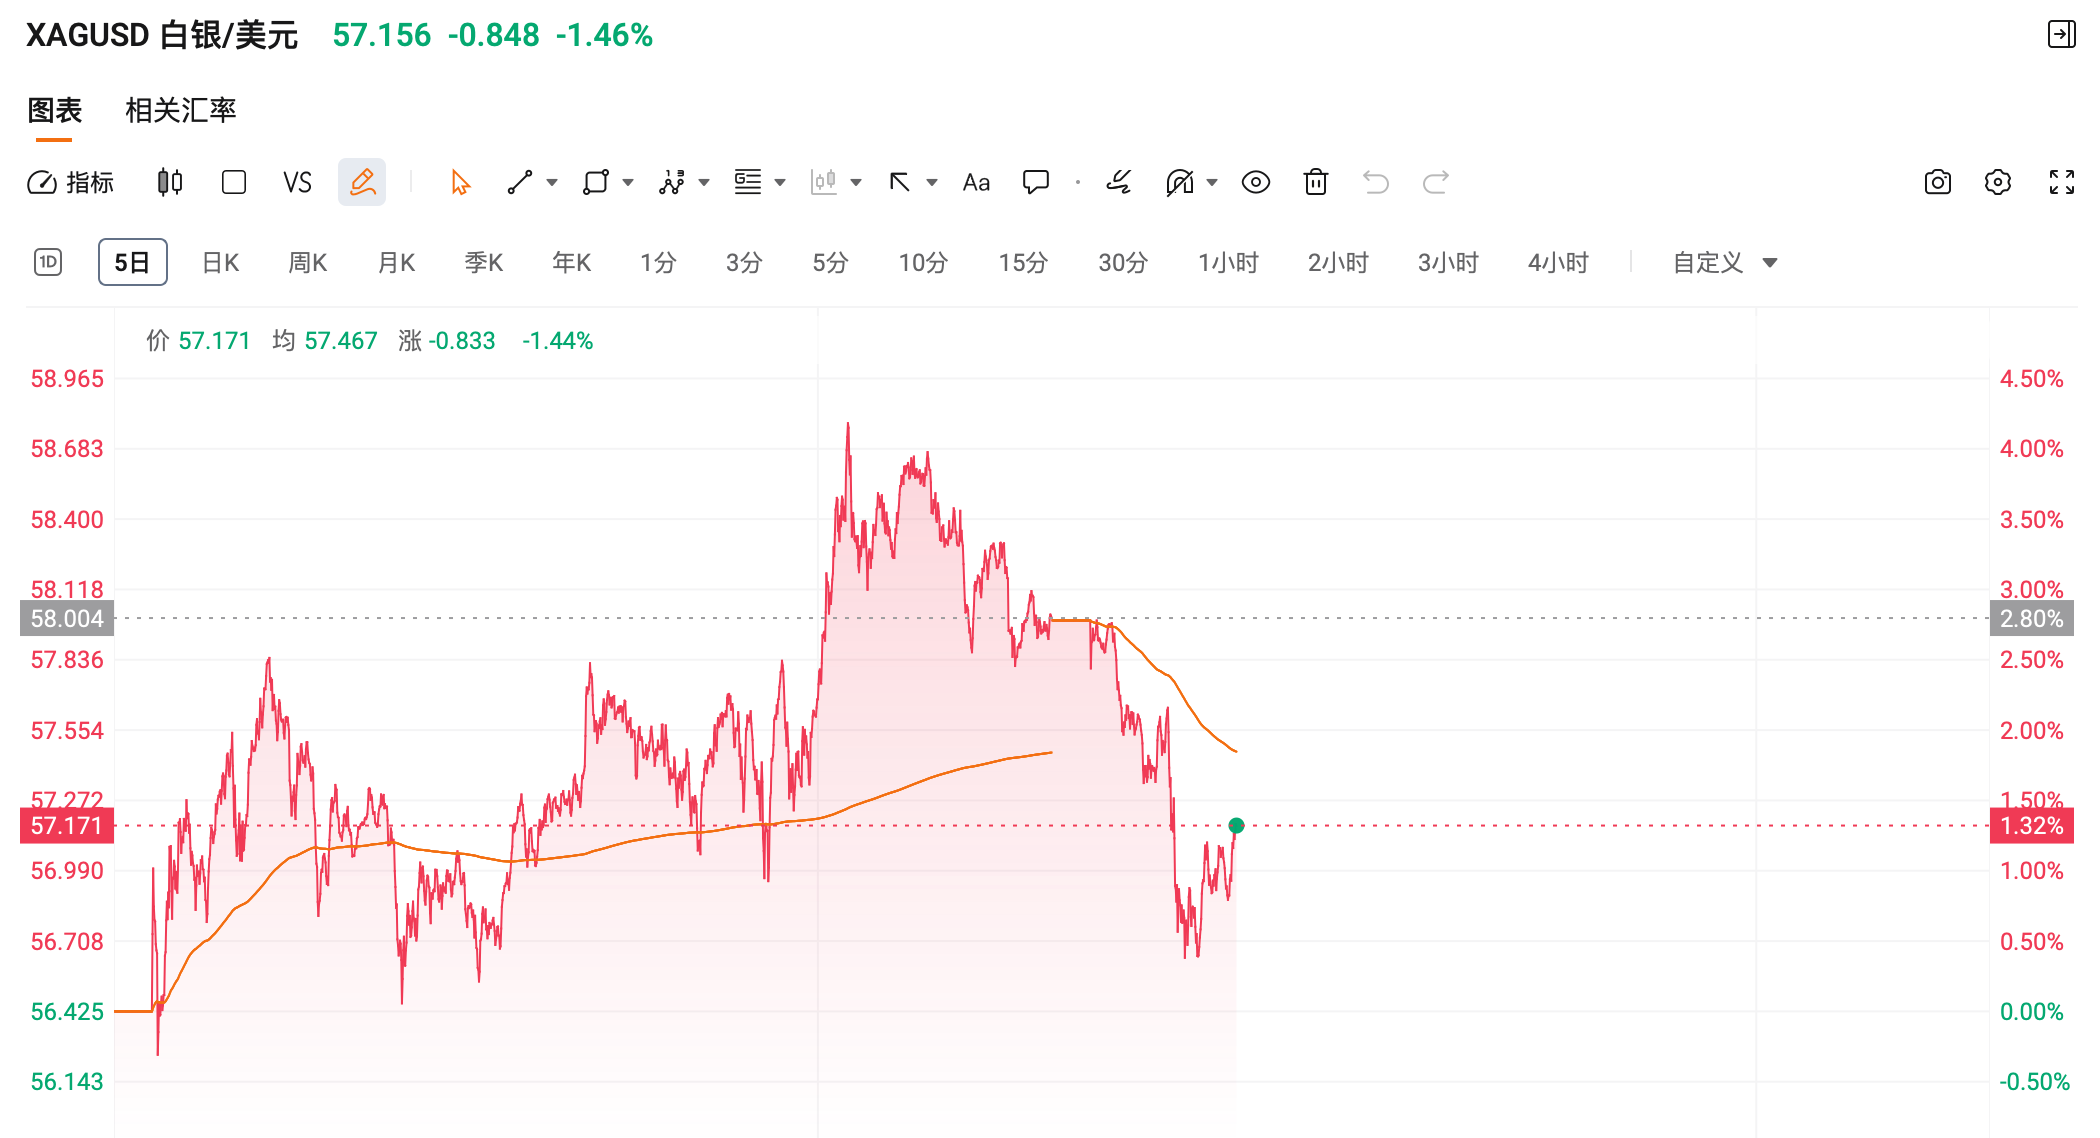Select the 5日 five-day view

132,262
